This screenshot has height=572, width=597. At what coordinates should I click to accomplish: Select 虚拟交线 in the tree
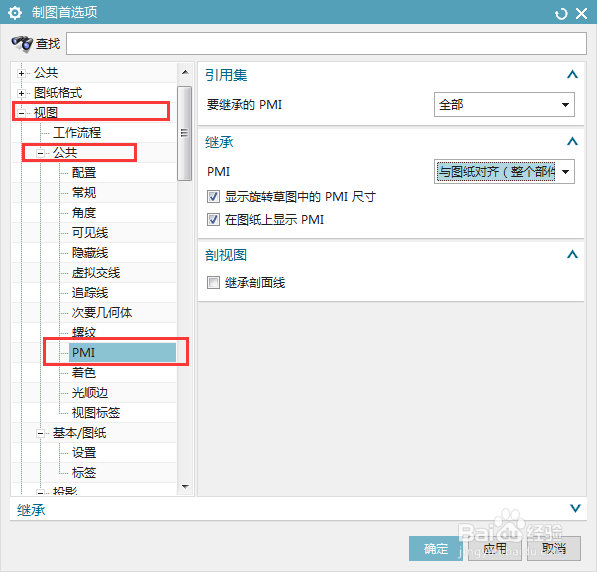coord(96,273)
